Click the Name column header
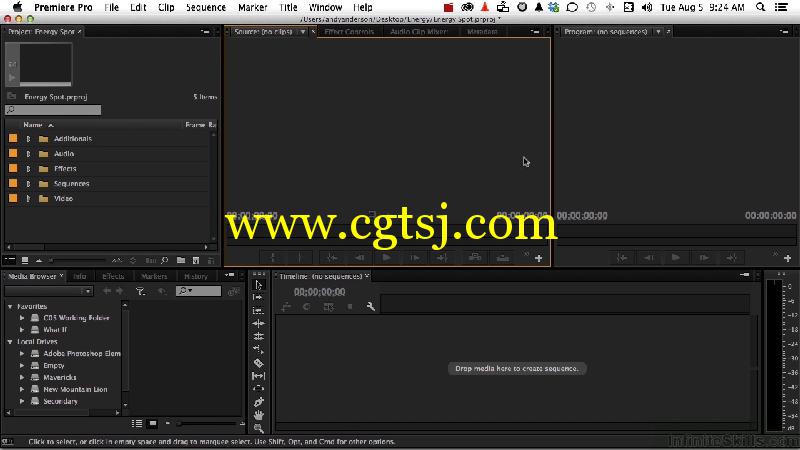Viewport: 800px width, 450px height. tap(33, 124)
